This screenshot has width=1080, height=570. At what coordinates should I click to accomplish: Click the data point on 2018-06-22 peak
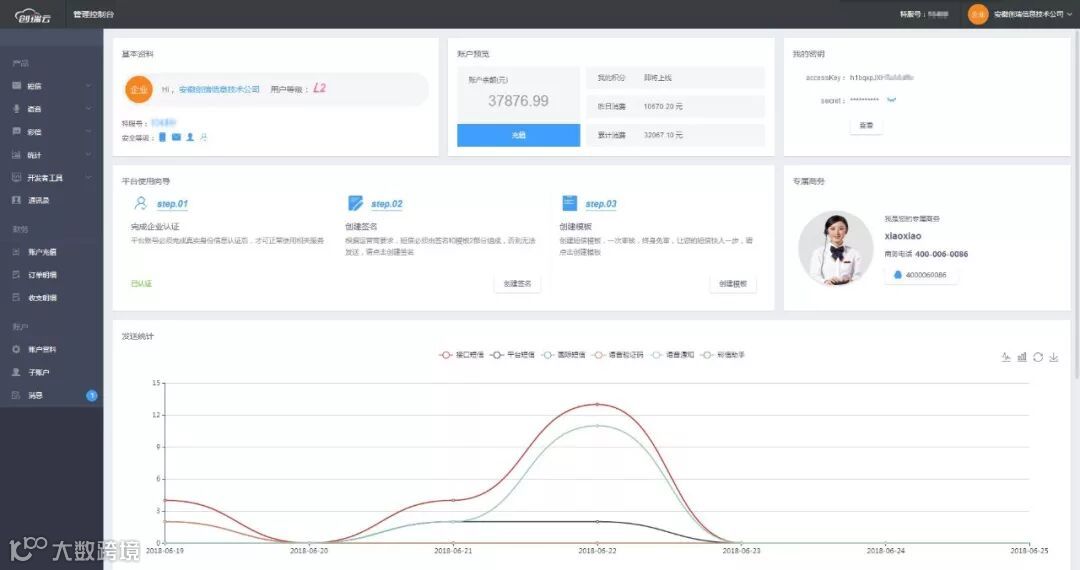[x=597, y=405]
